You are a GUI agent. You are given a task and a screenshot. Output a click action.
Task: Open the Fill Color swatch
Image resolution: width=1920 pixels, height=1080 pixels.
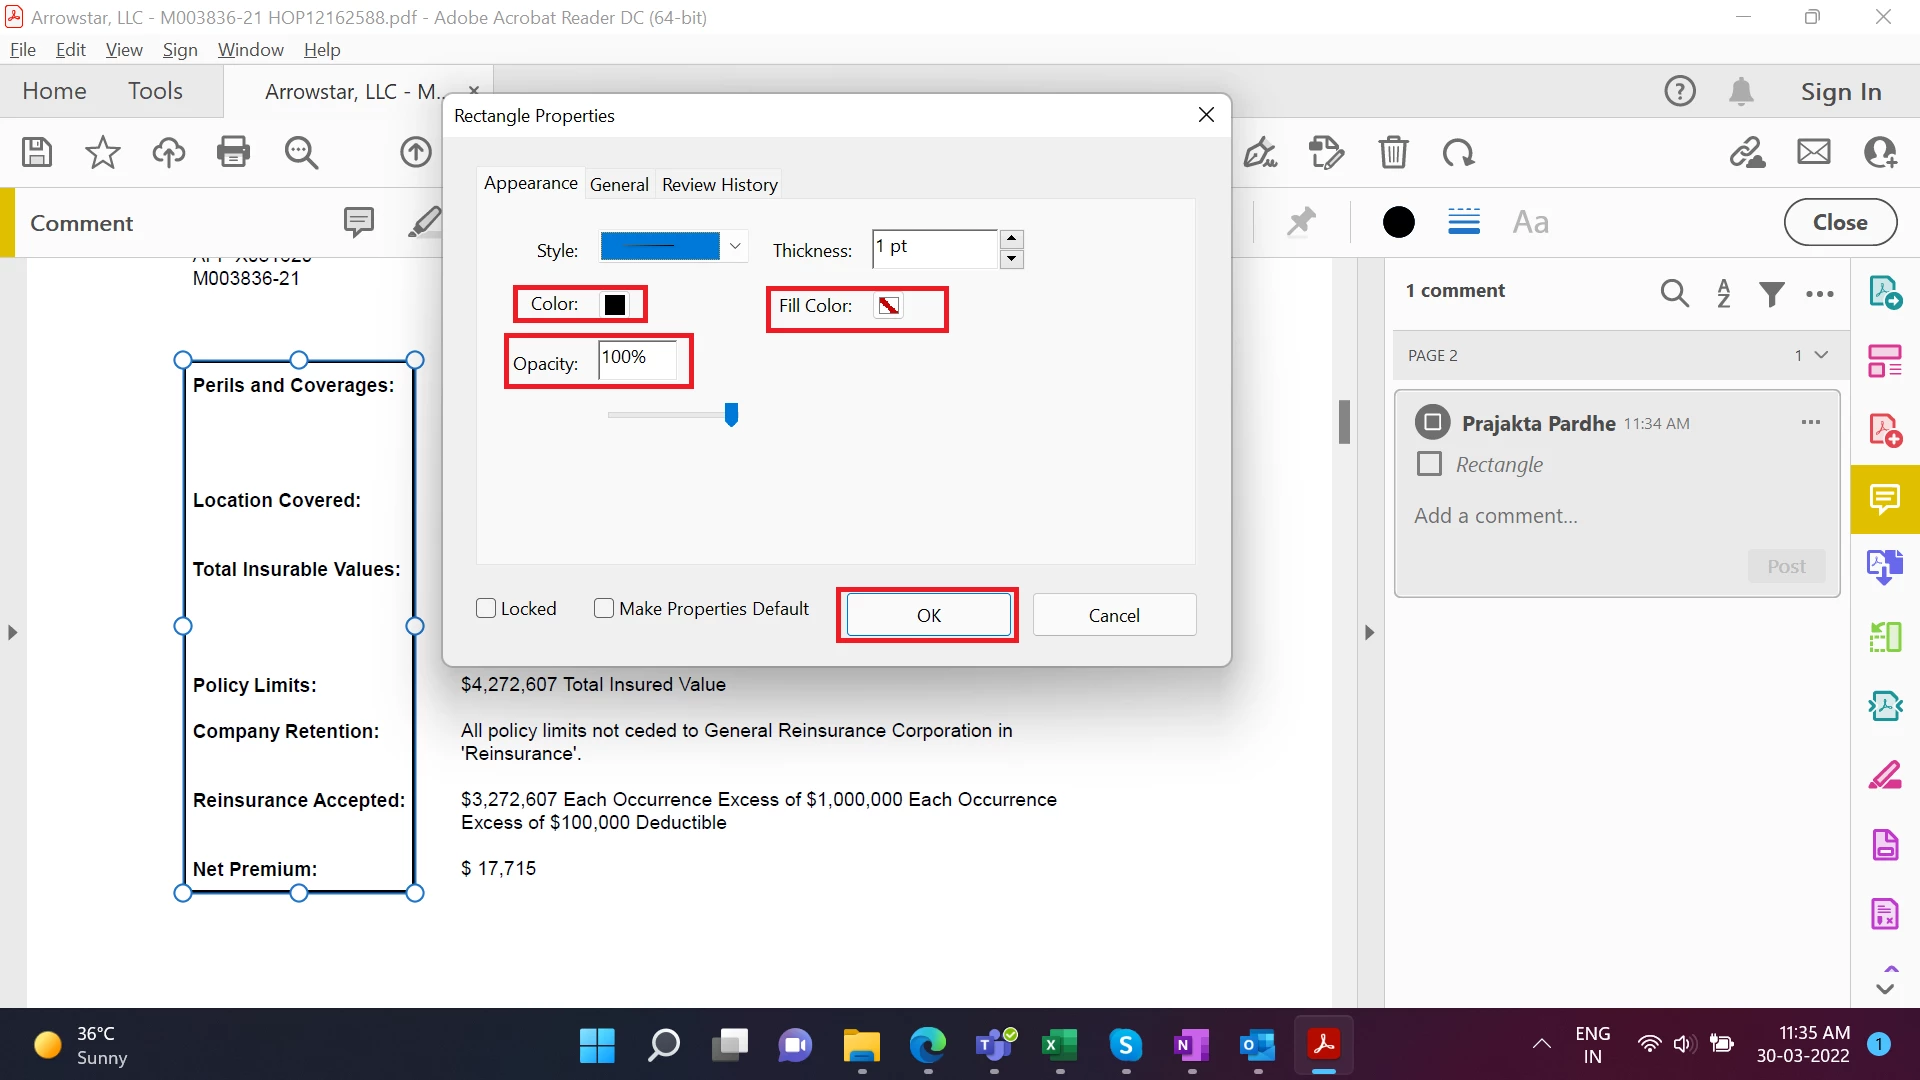[x=889, y=306]
